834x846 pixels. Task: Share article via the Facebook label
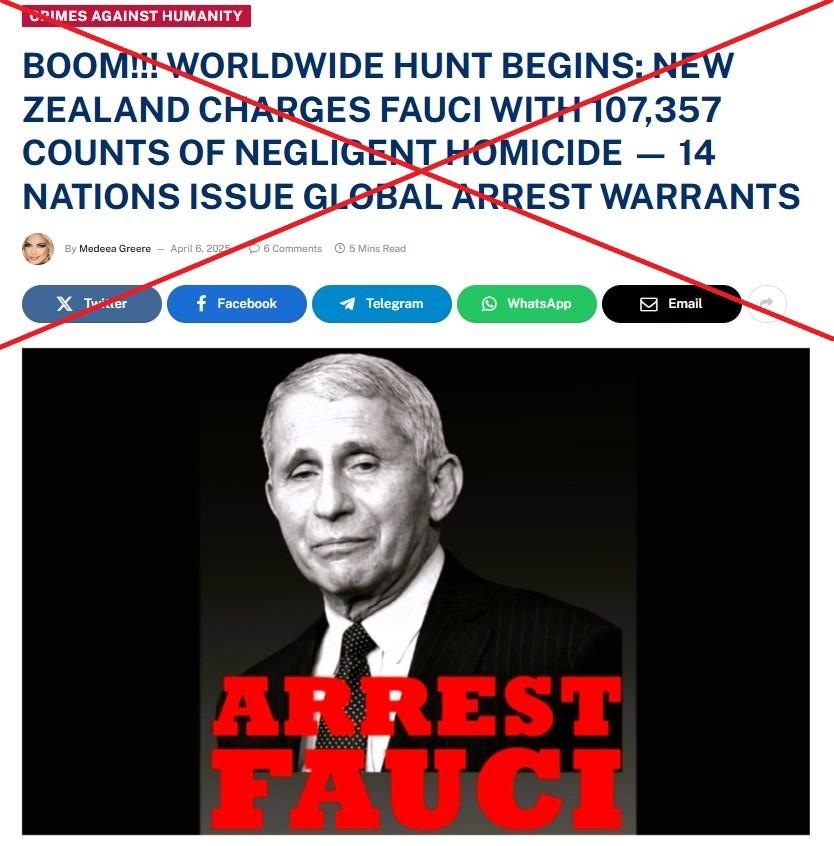247,304
